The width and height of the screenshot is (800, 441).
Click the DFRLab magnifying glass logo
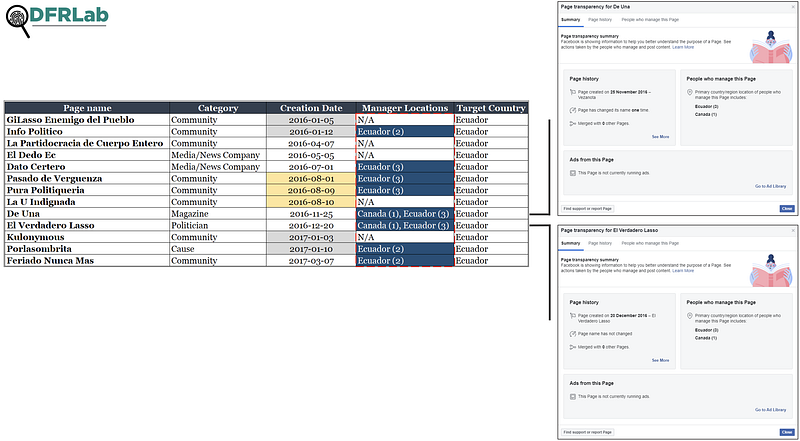(x=19, y=21)
